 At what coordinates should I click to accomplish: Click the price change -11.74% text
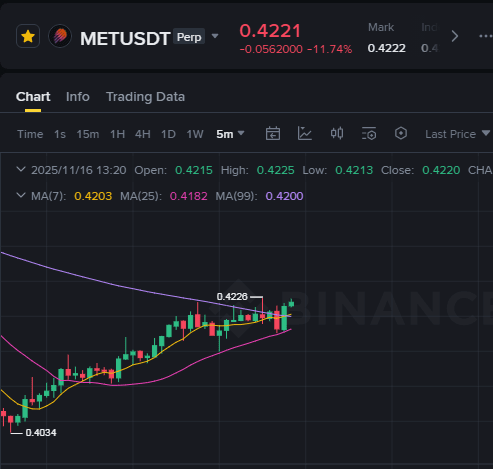point(329,49)
